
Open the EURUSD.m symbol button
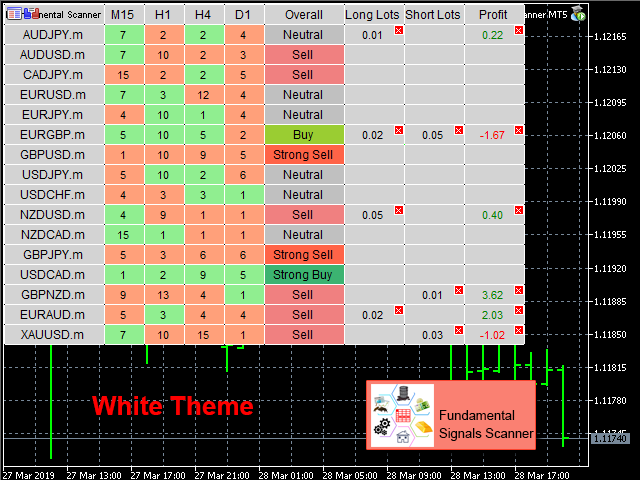[54, 95]
